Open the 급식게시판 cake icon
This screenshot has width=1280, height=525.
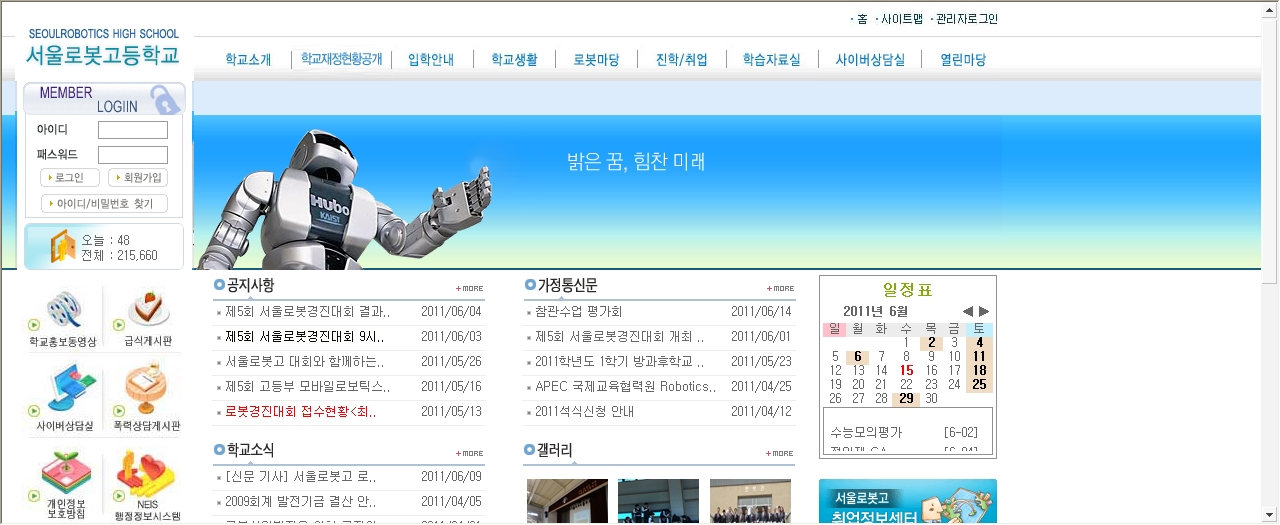(147, 310)
